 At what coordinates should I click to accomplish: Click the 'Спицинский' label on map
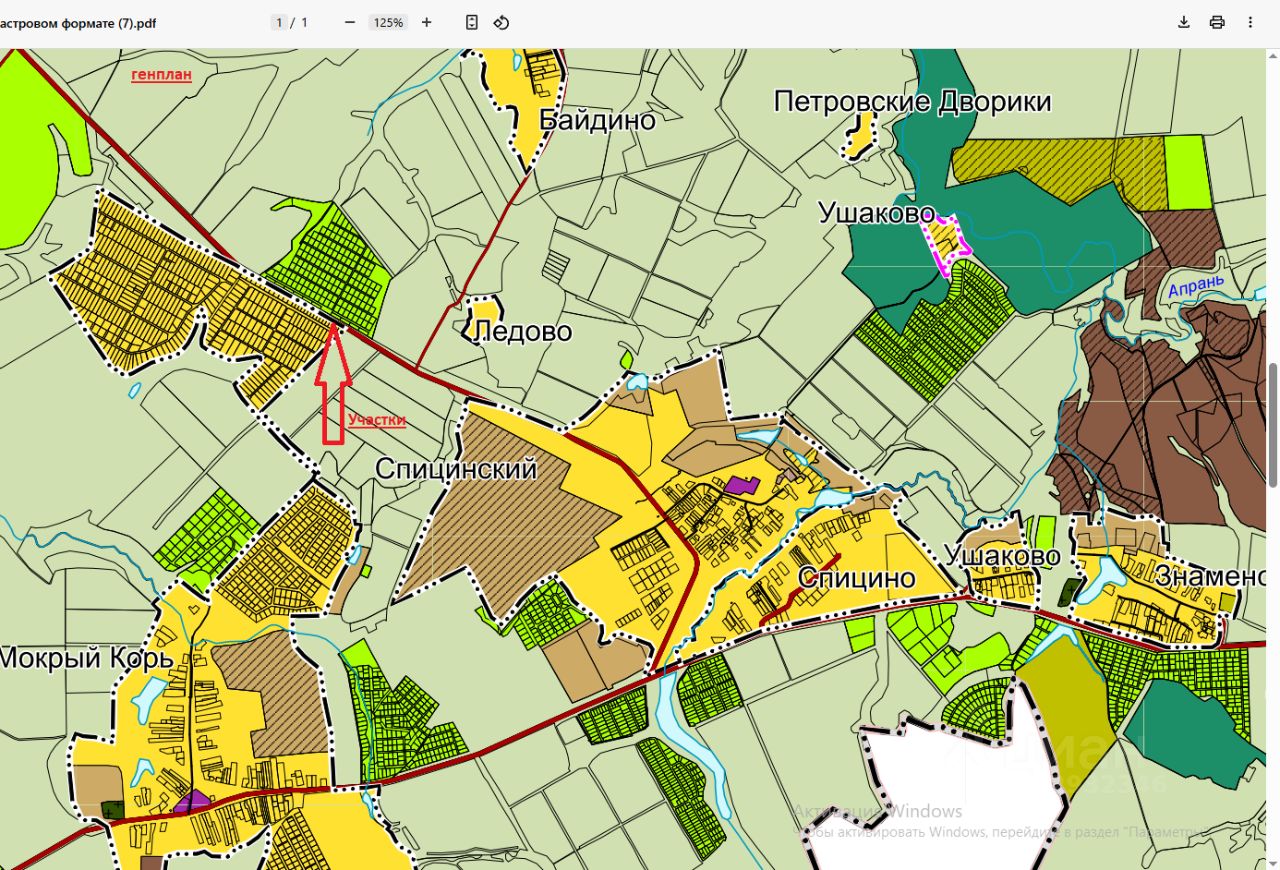(456, 469)
